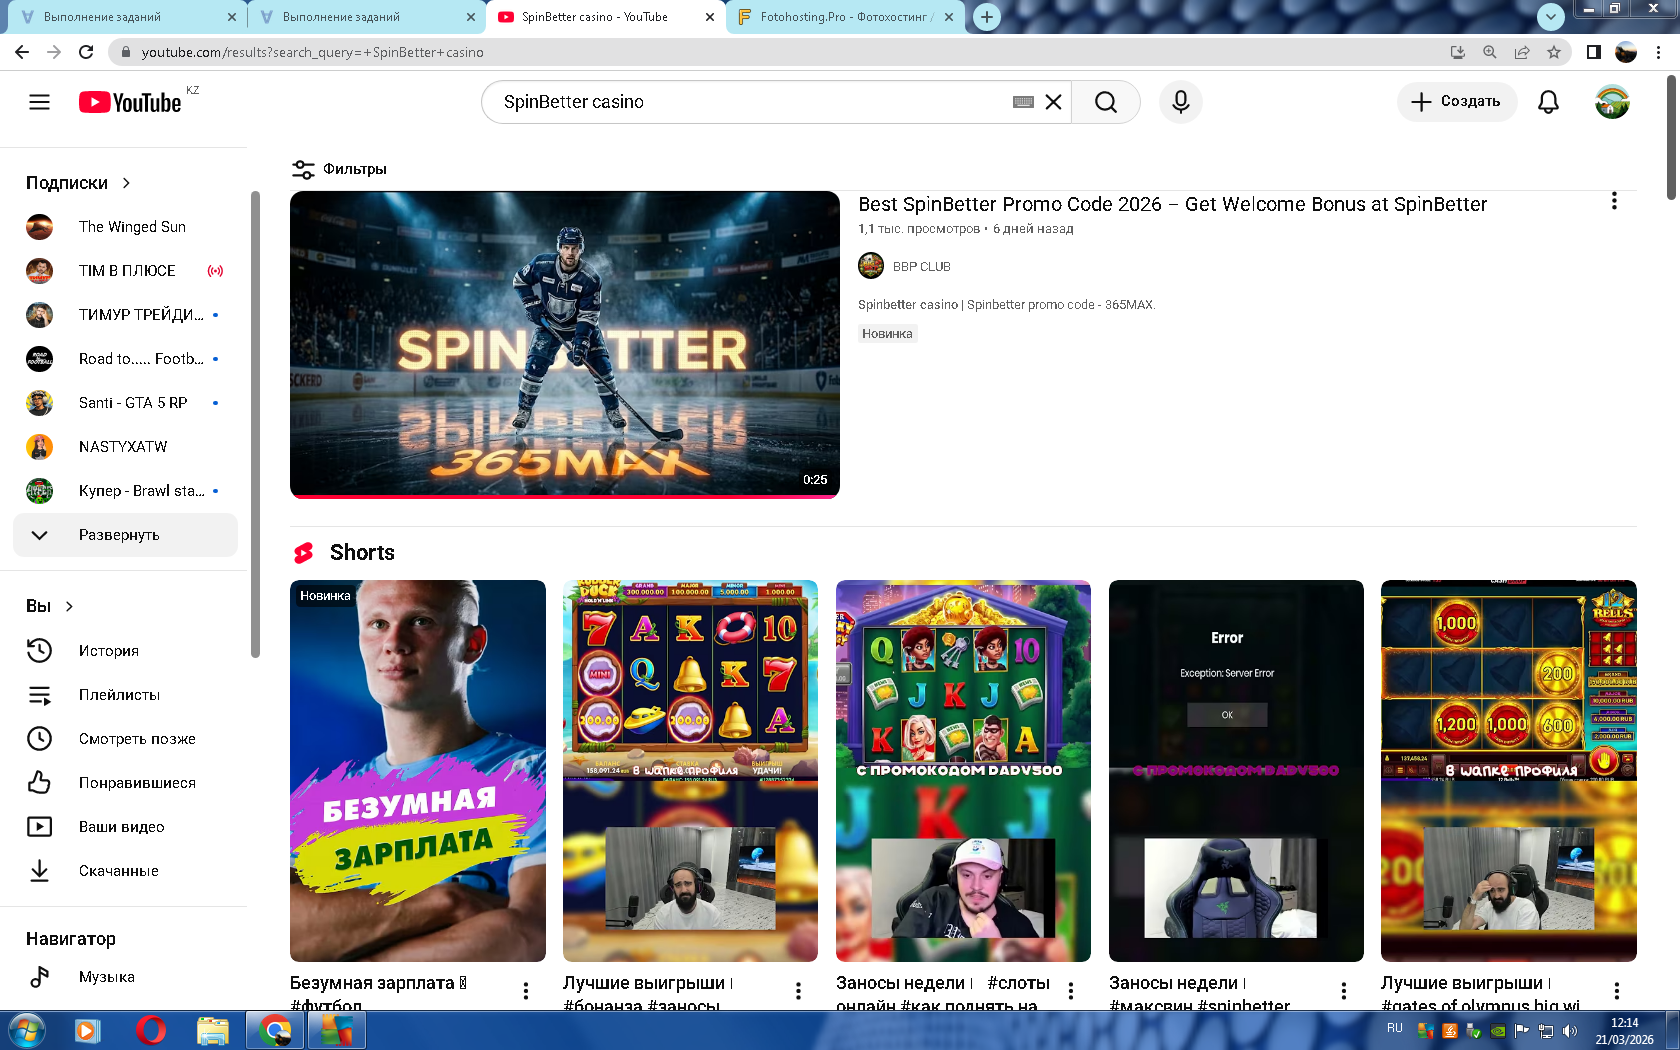Open more options for Безумная зарплата short
Viewport: 1680px width, 1050px height.
[x=526, y=991]
